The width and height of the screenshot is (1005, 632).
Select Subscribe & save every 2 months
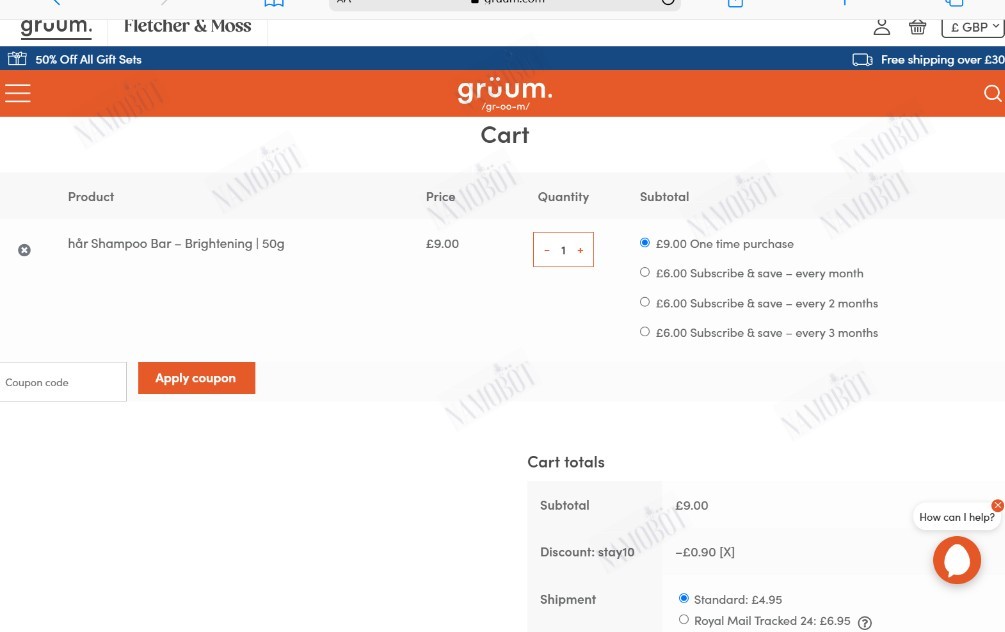[645, 302]
